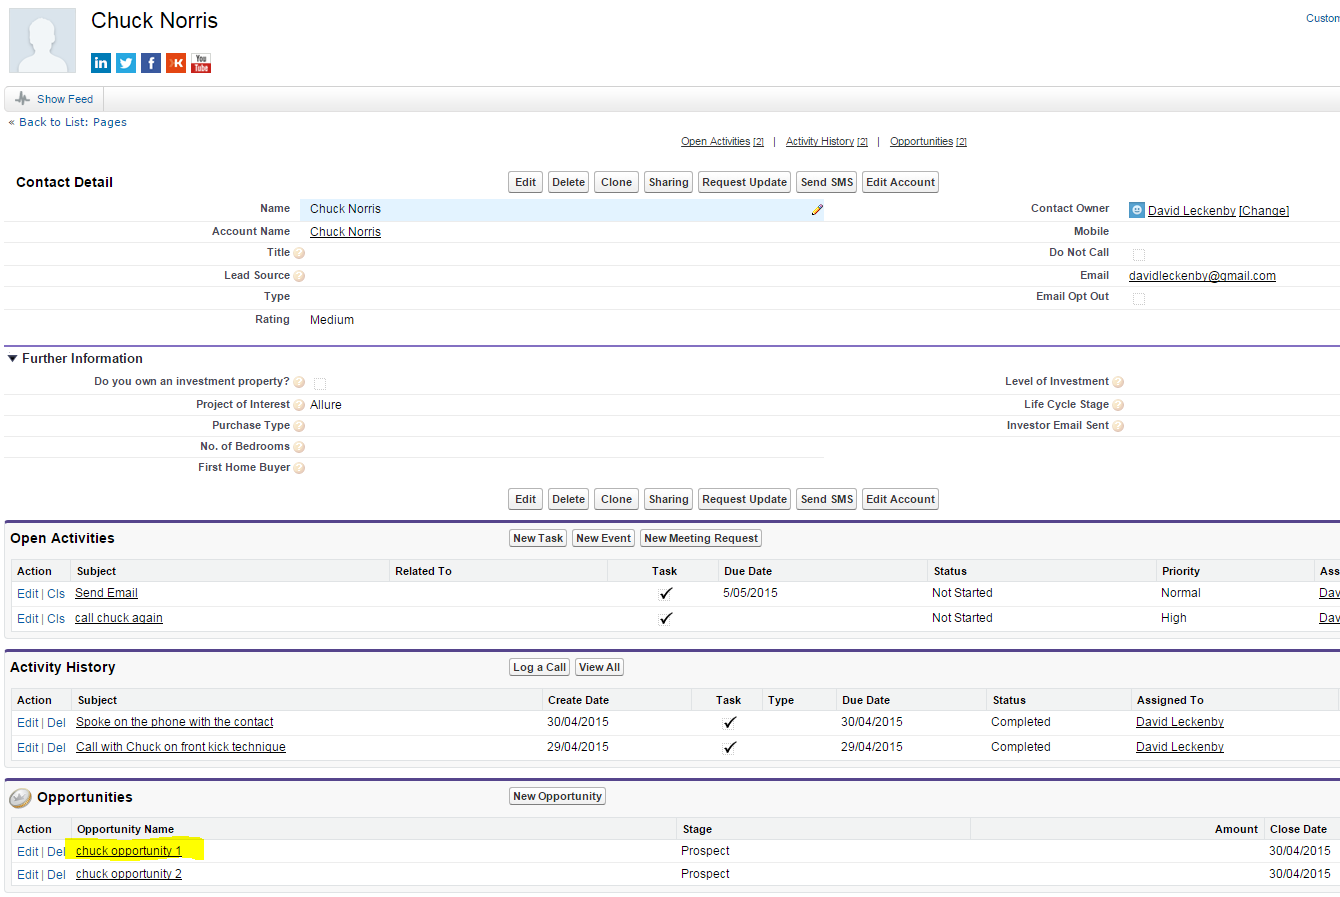Open the YouTube icon
The width and height of the screenshot is (1340, 897).
click(x=201, y=63)
